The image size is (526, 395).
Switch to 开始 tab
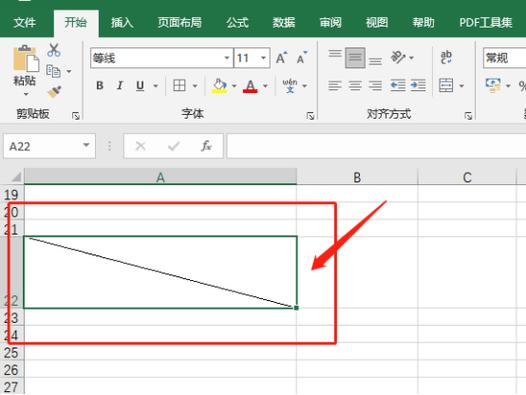[x=76, y=22]
